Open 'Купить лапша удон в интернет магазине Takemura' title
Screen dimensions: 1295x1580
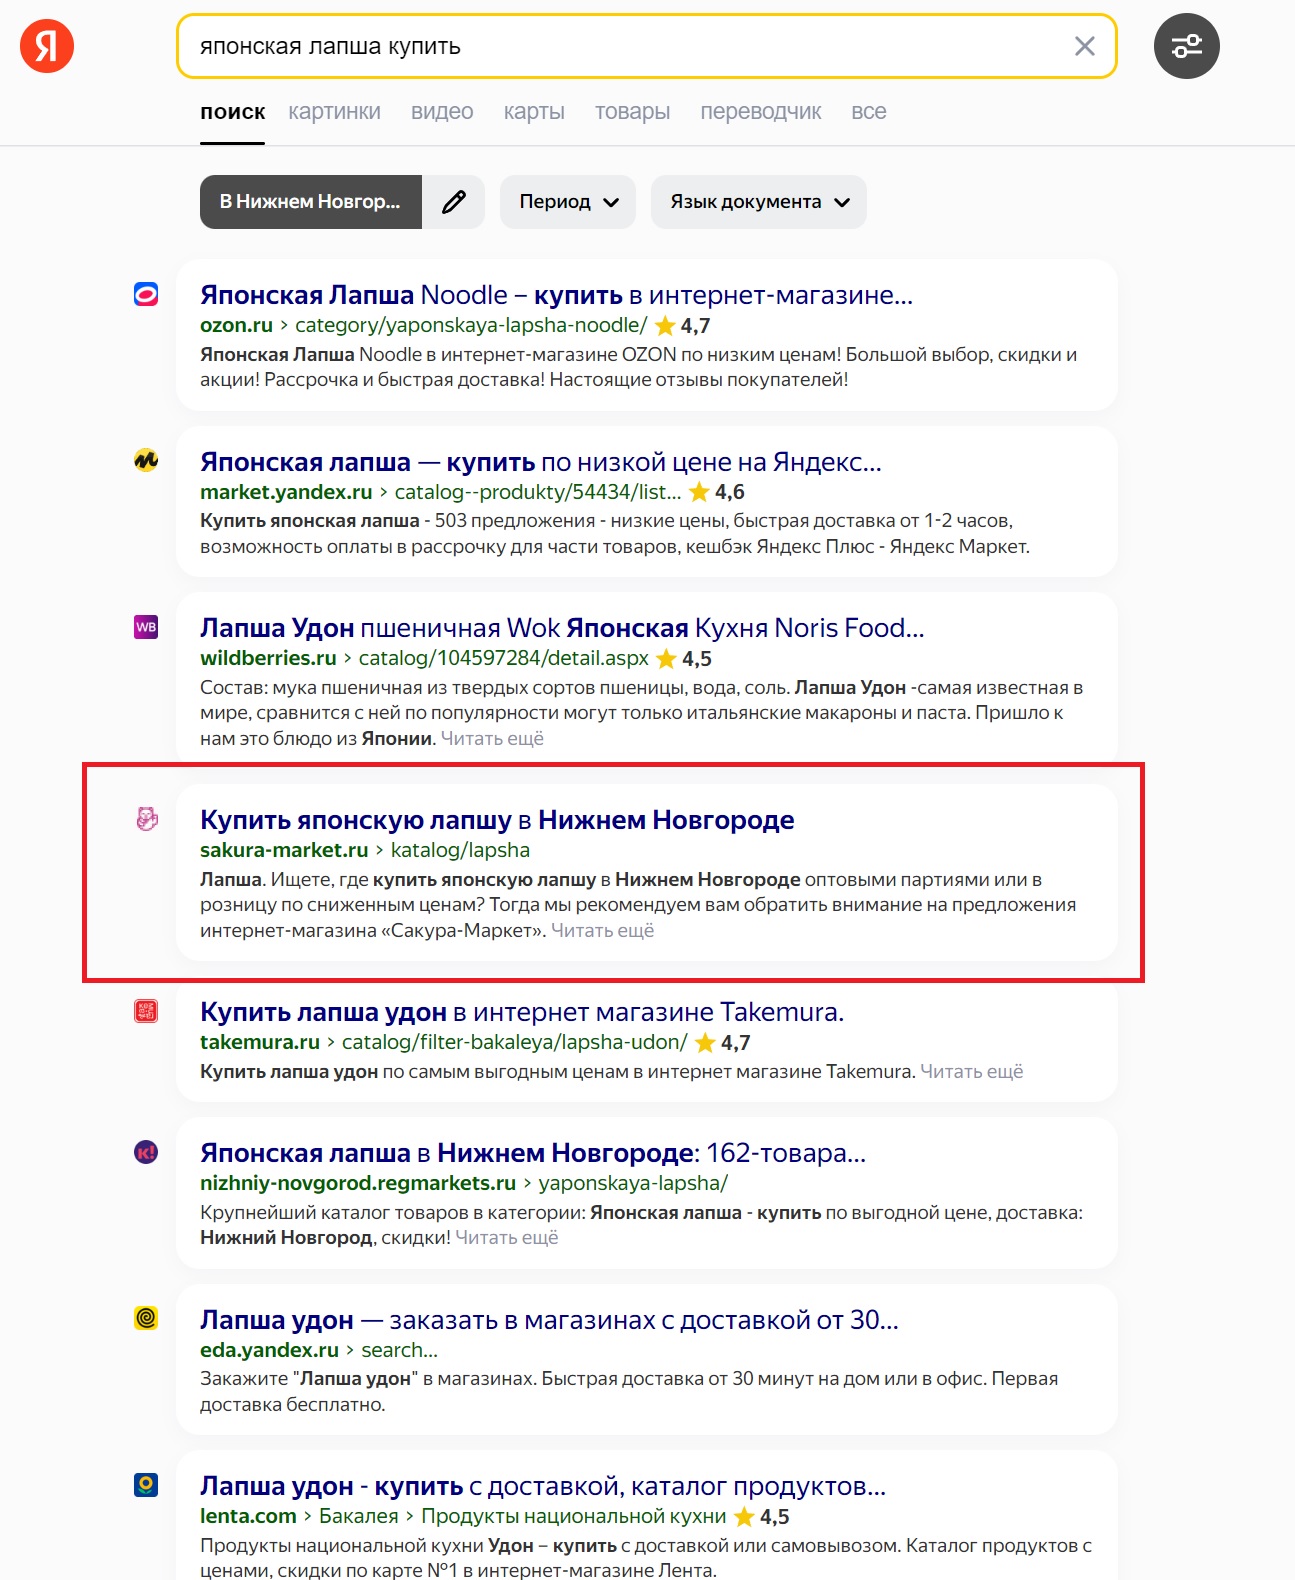(522, 1012)
